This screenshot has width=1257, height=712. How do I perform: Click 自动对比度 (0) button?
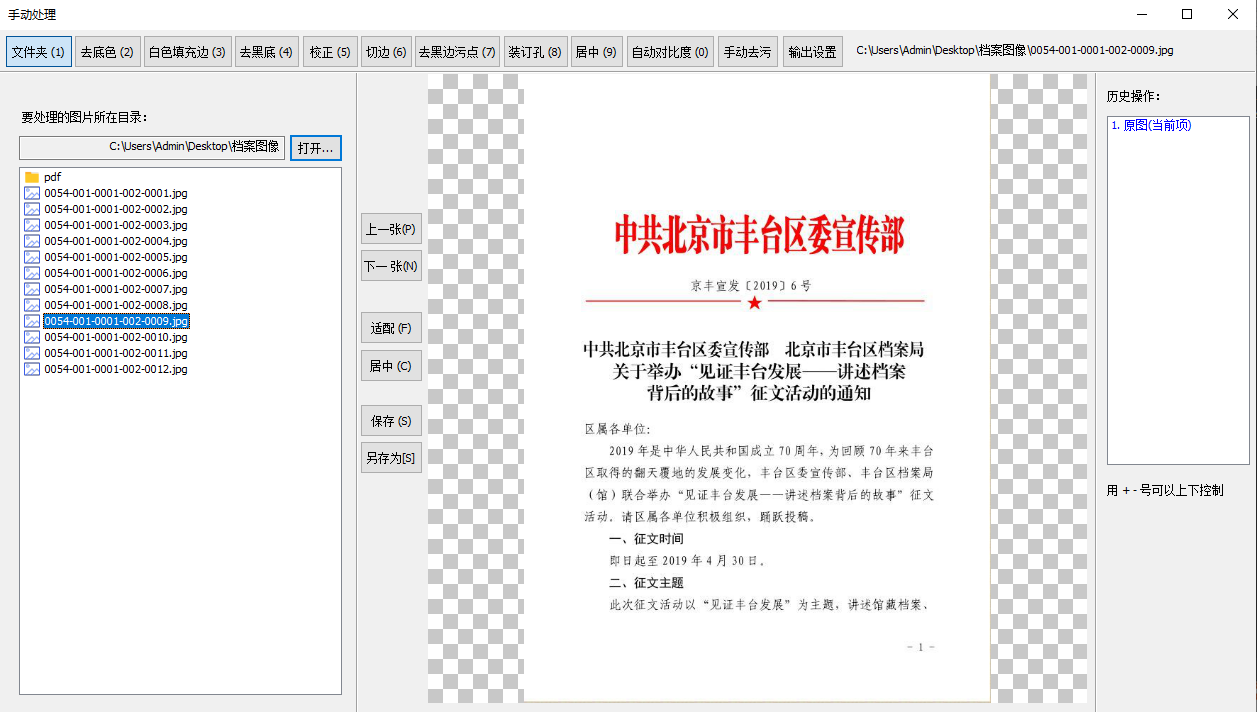(x=669, y=52)
